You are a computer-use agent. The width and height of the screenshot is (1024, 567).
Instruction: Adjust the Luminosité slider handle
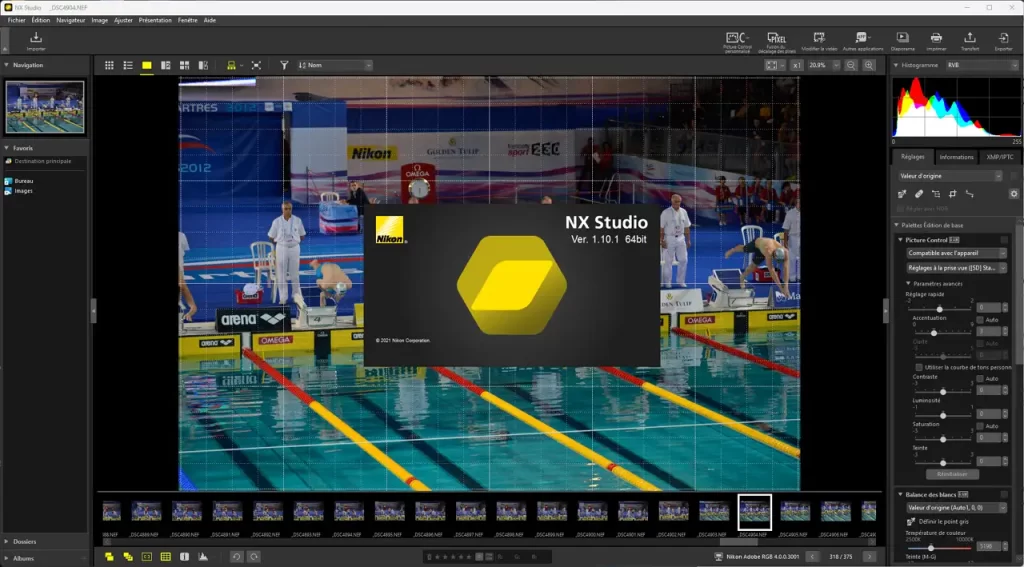(942, 415)
